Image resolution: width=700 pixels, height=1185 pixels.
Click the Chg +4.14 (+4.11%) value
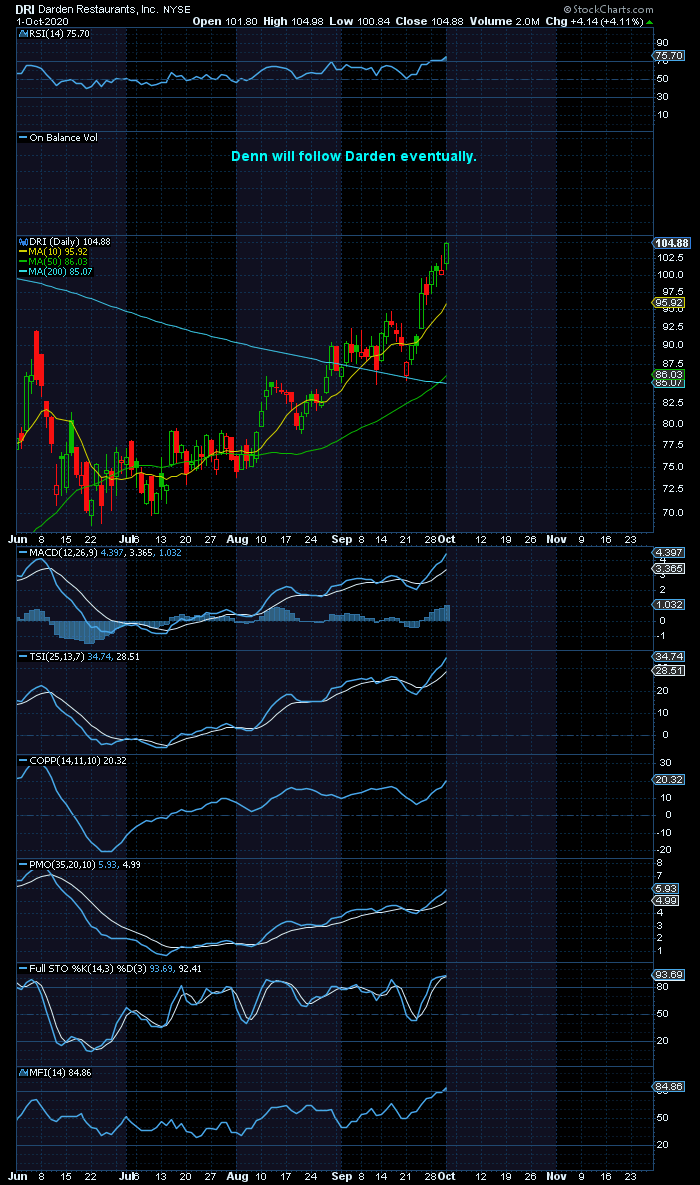pyautogui.click(x=593, y=21)
